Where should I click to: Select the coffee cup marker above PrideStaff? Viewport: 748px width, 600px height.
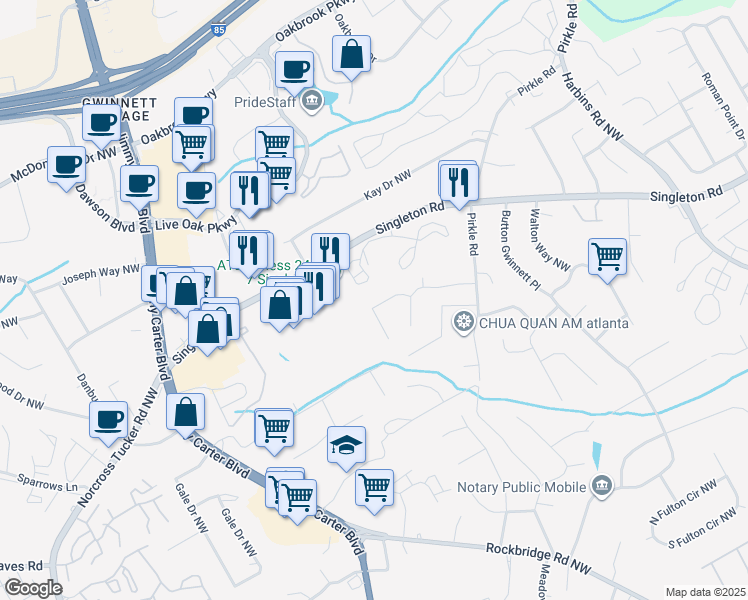click(294, 69)
